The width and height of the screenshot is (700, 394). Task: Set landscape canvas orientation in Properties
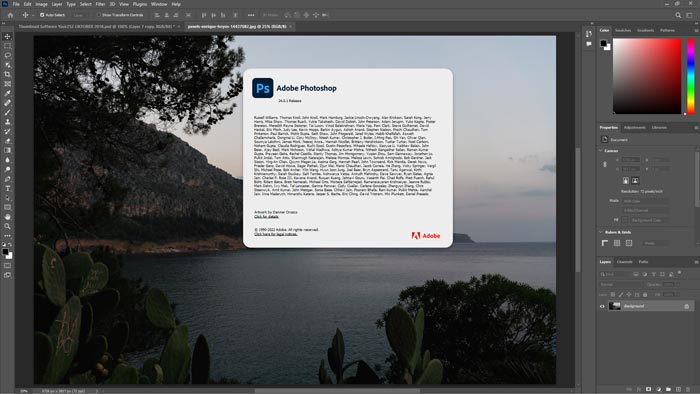click(x=635, y=181)
